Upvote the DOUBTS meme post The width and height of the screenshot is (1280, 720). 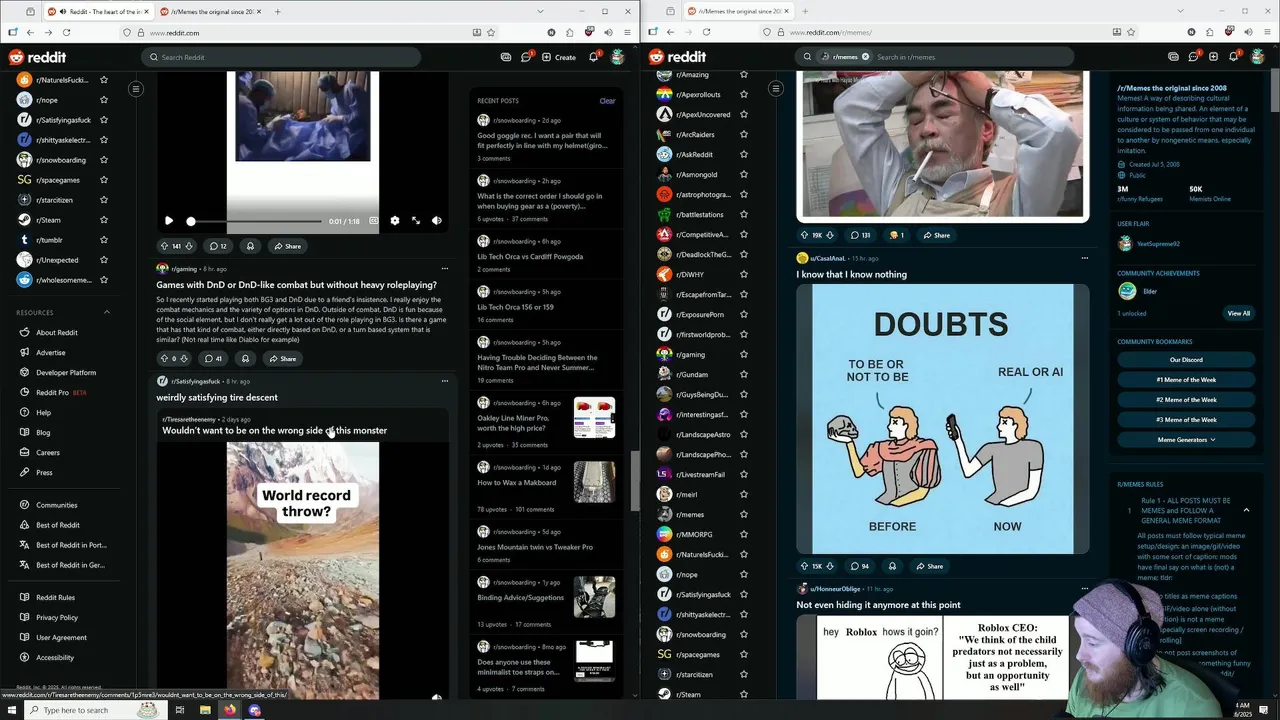coord(804,566)
